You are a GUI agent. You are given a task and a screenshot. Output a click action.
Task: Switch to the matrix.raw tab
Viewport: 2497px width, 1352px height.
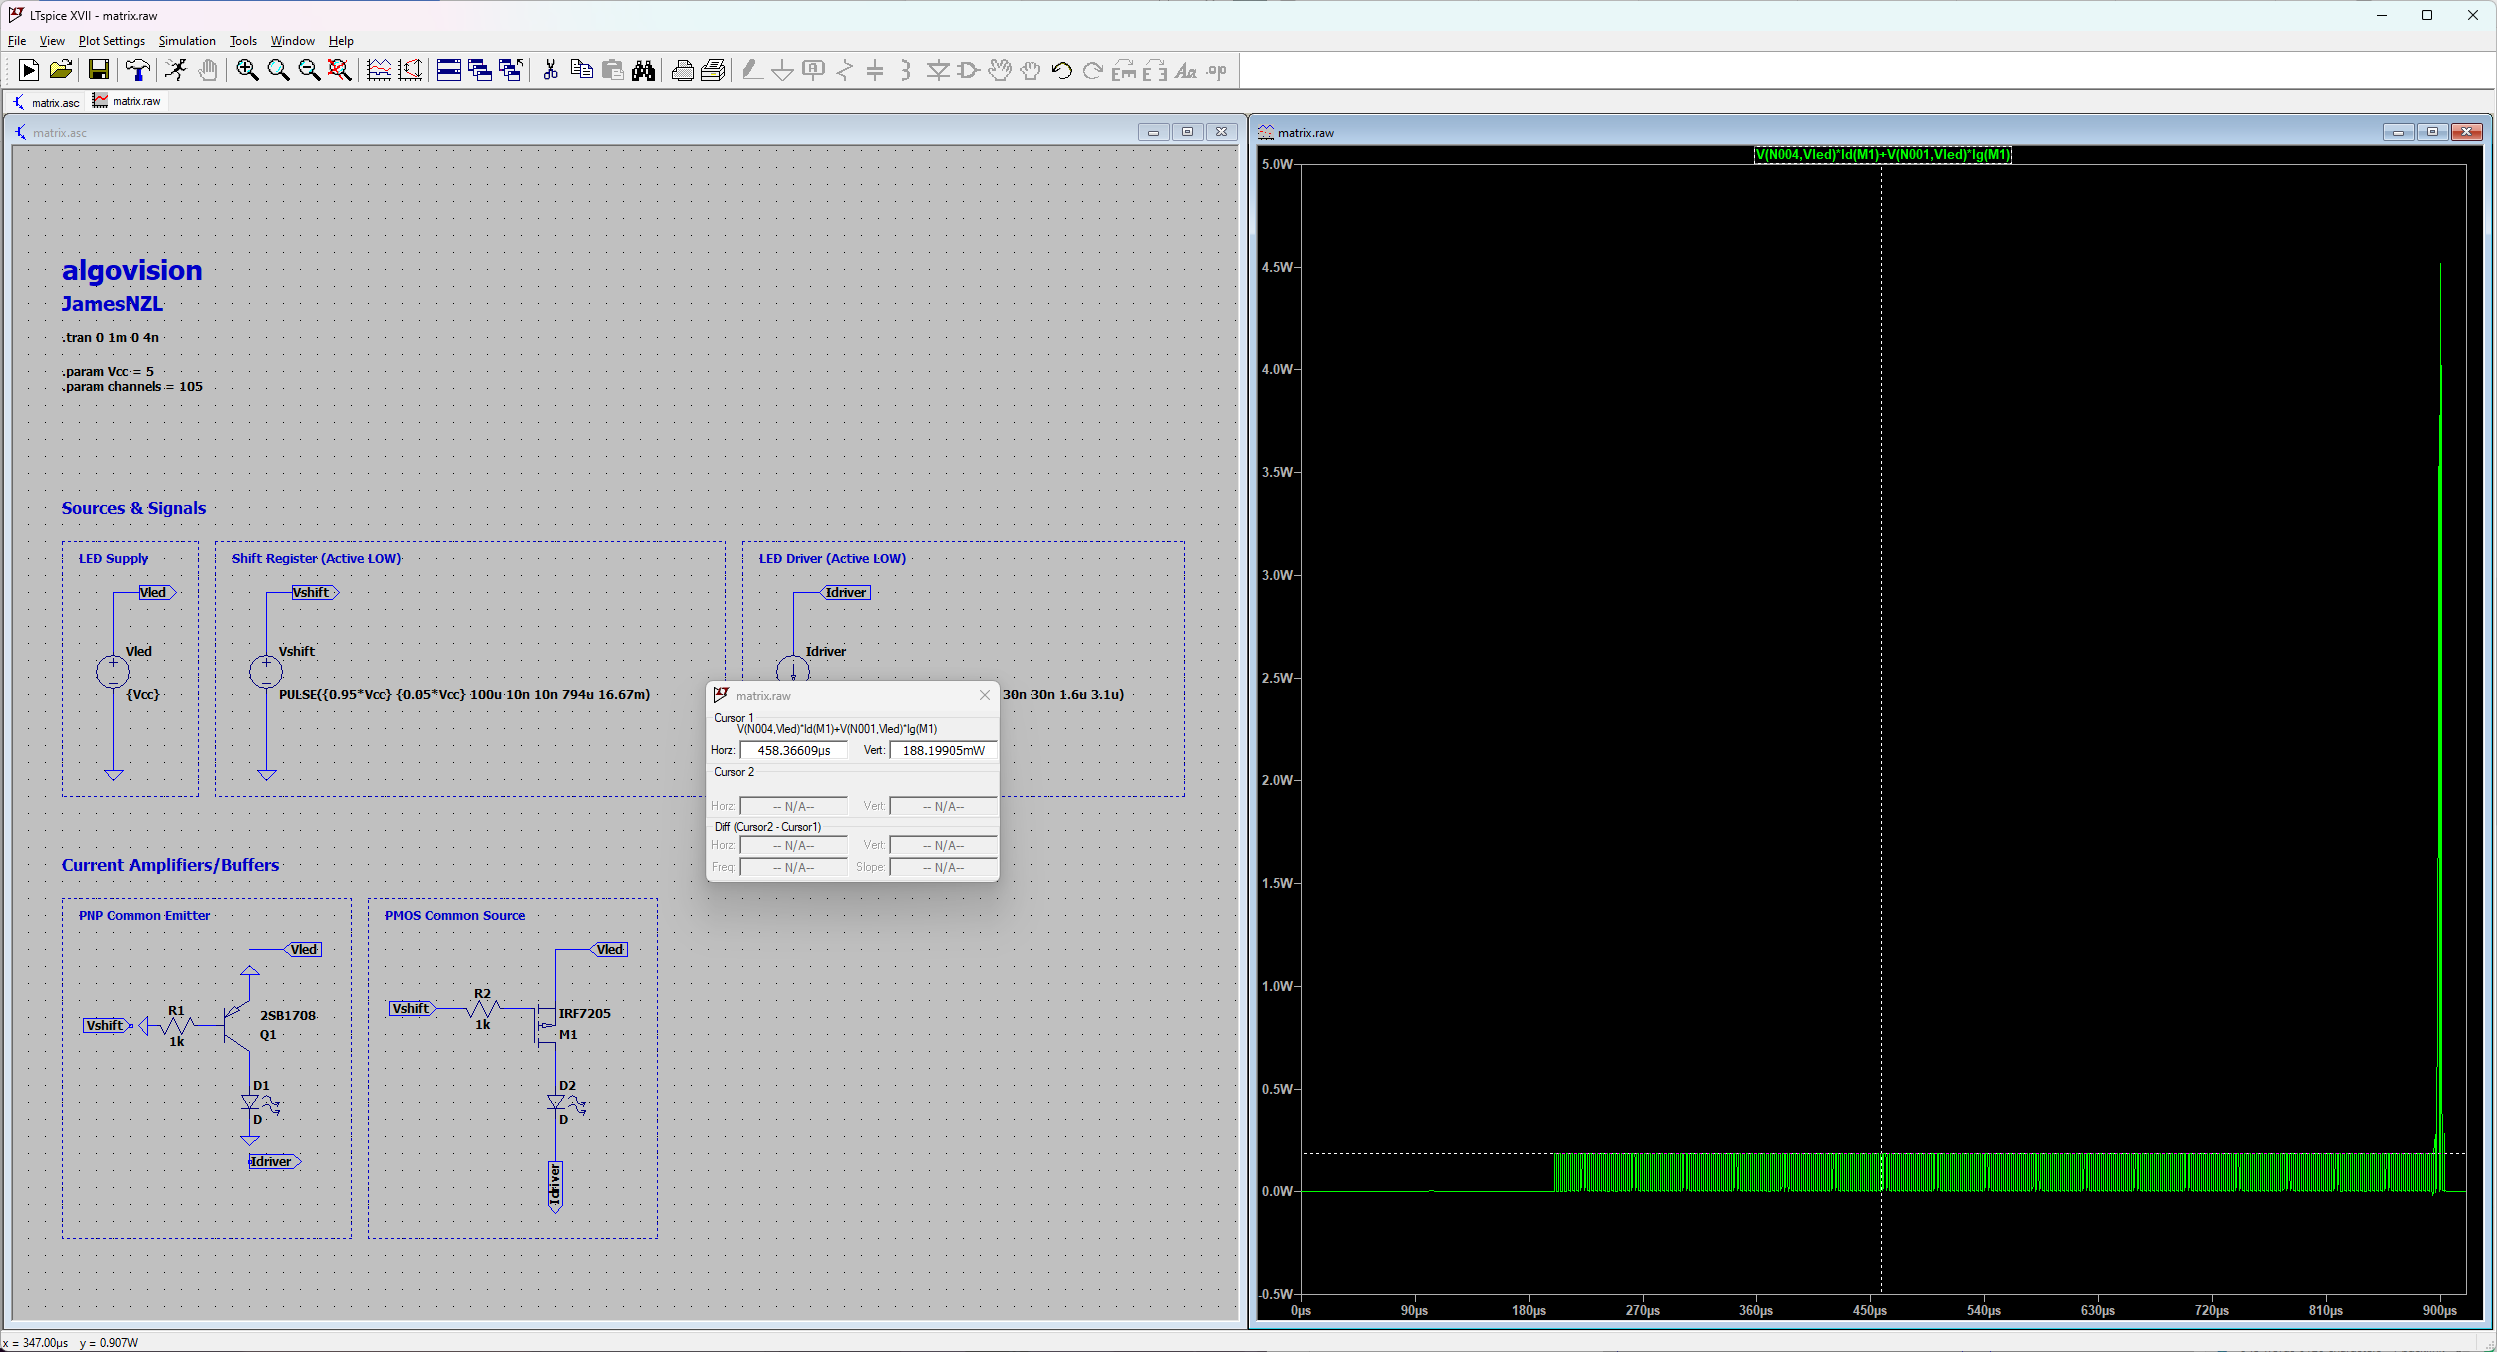[x=127, y=101]
